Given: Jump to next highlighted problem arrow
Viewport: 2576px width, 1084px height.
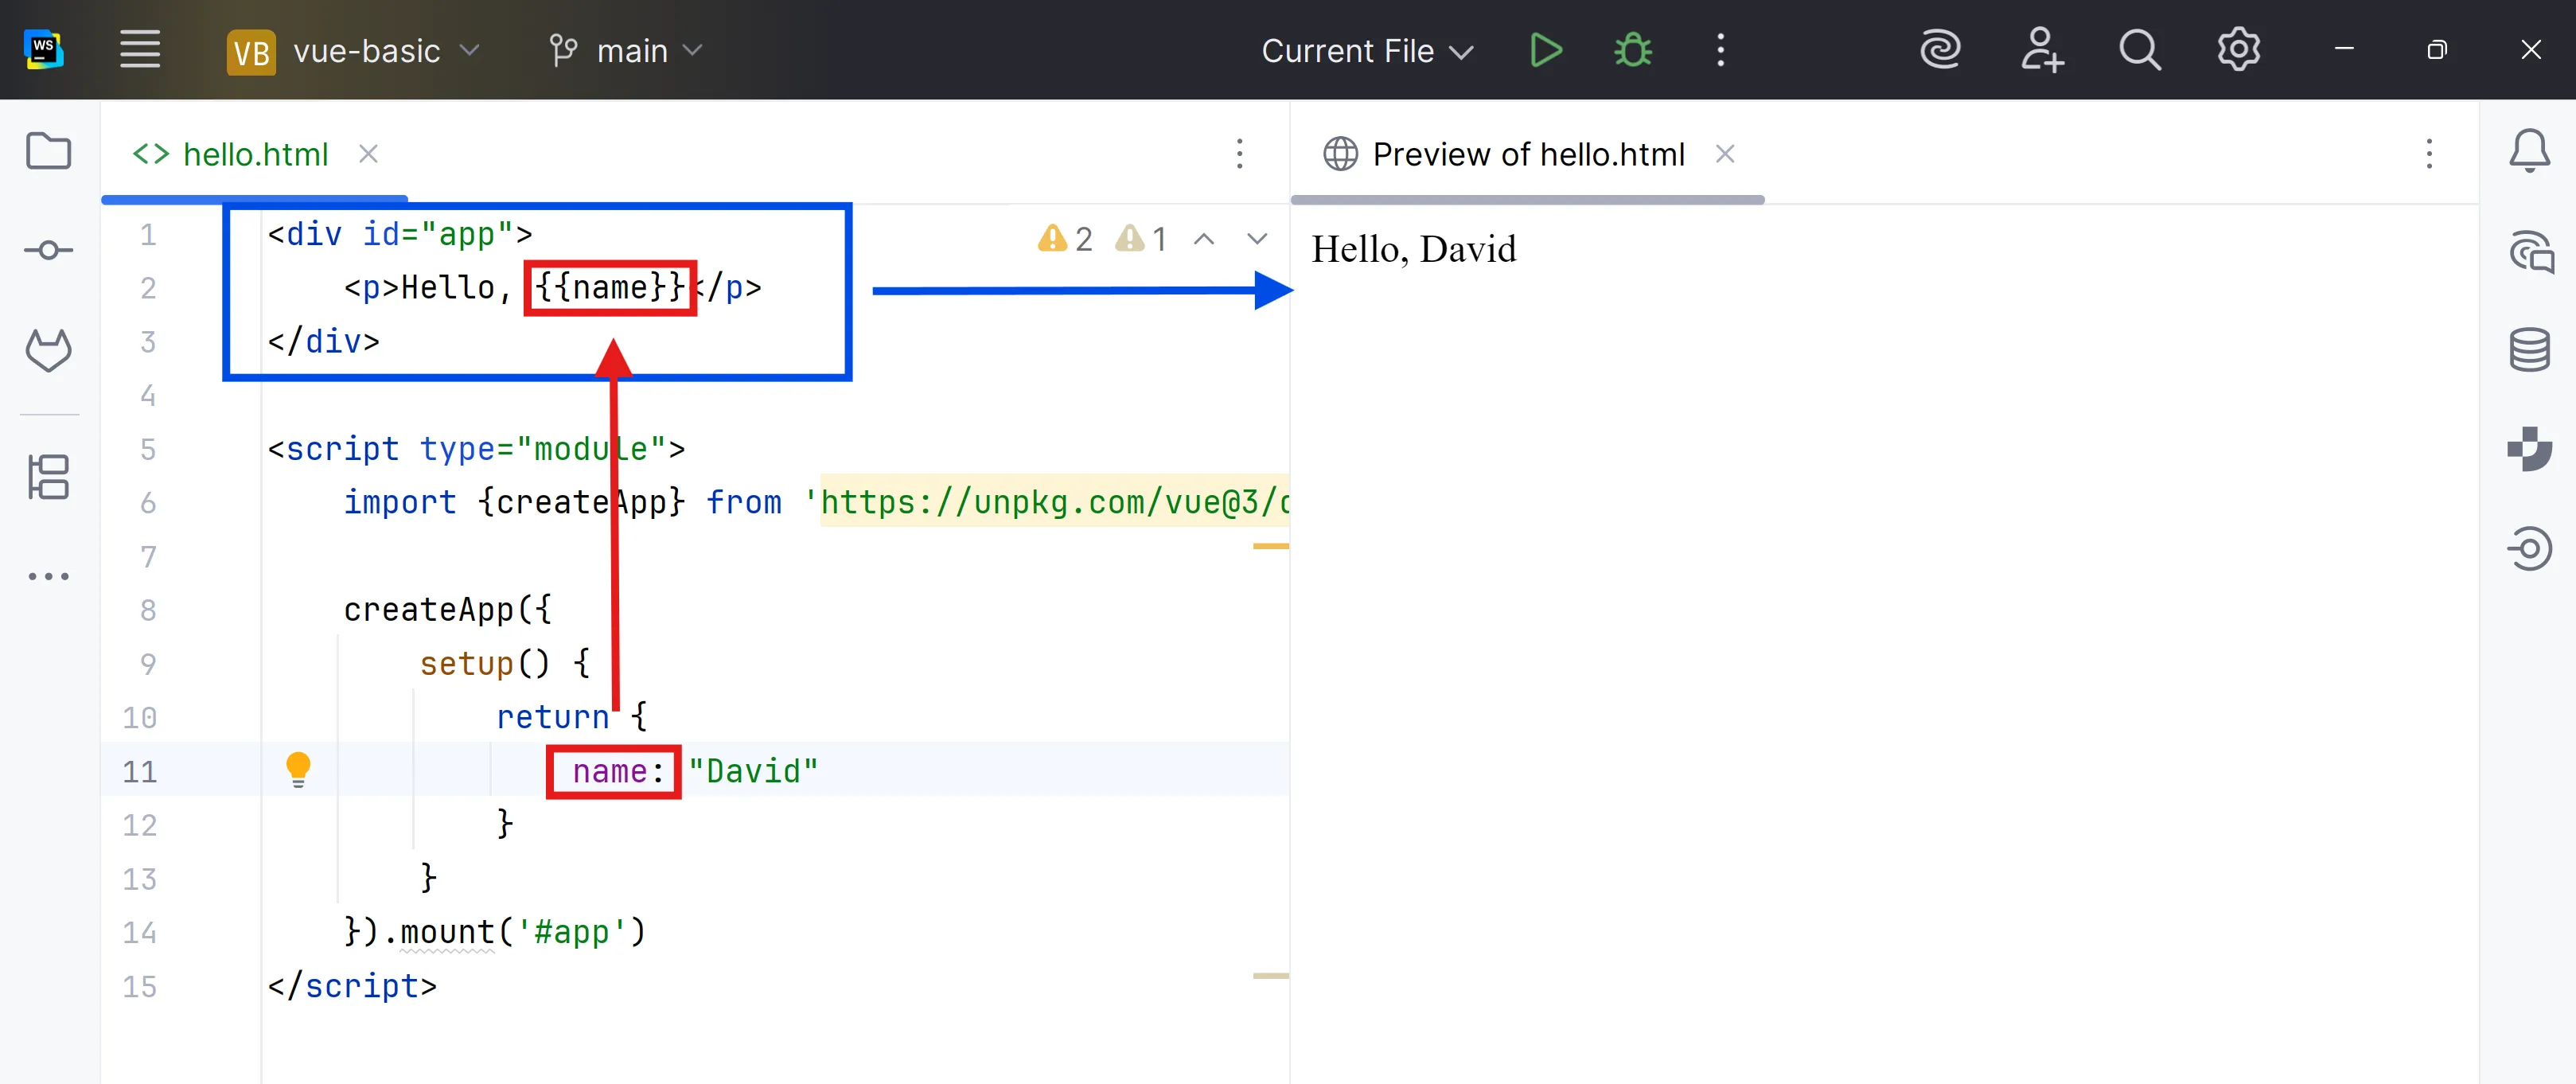Looking at the screenshot, I should (x=1257, y=238).
